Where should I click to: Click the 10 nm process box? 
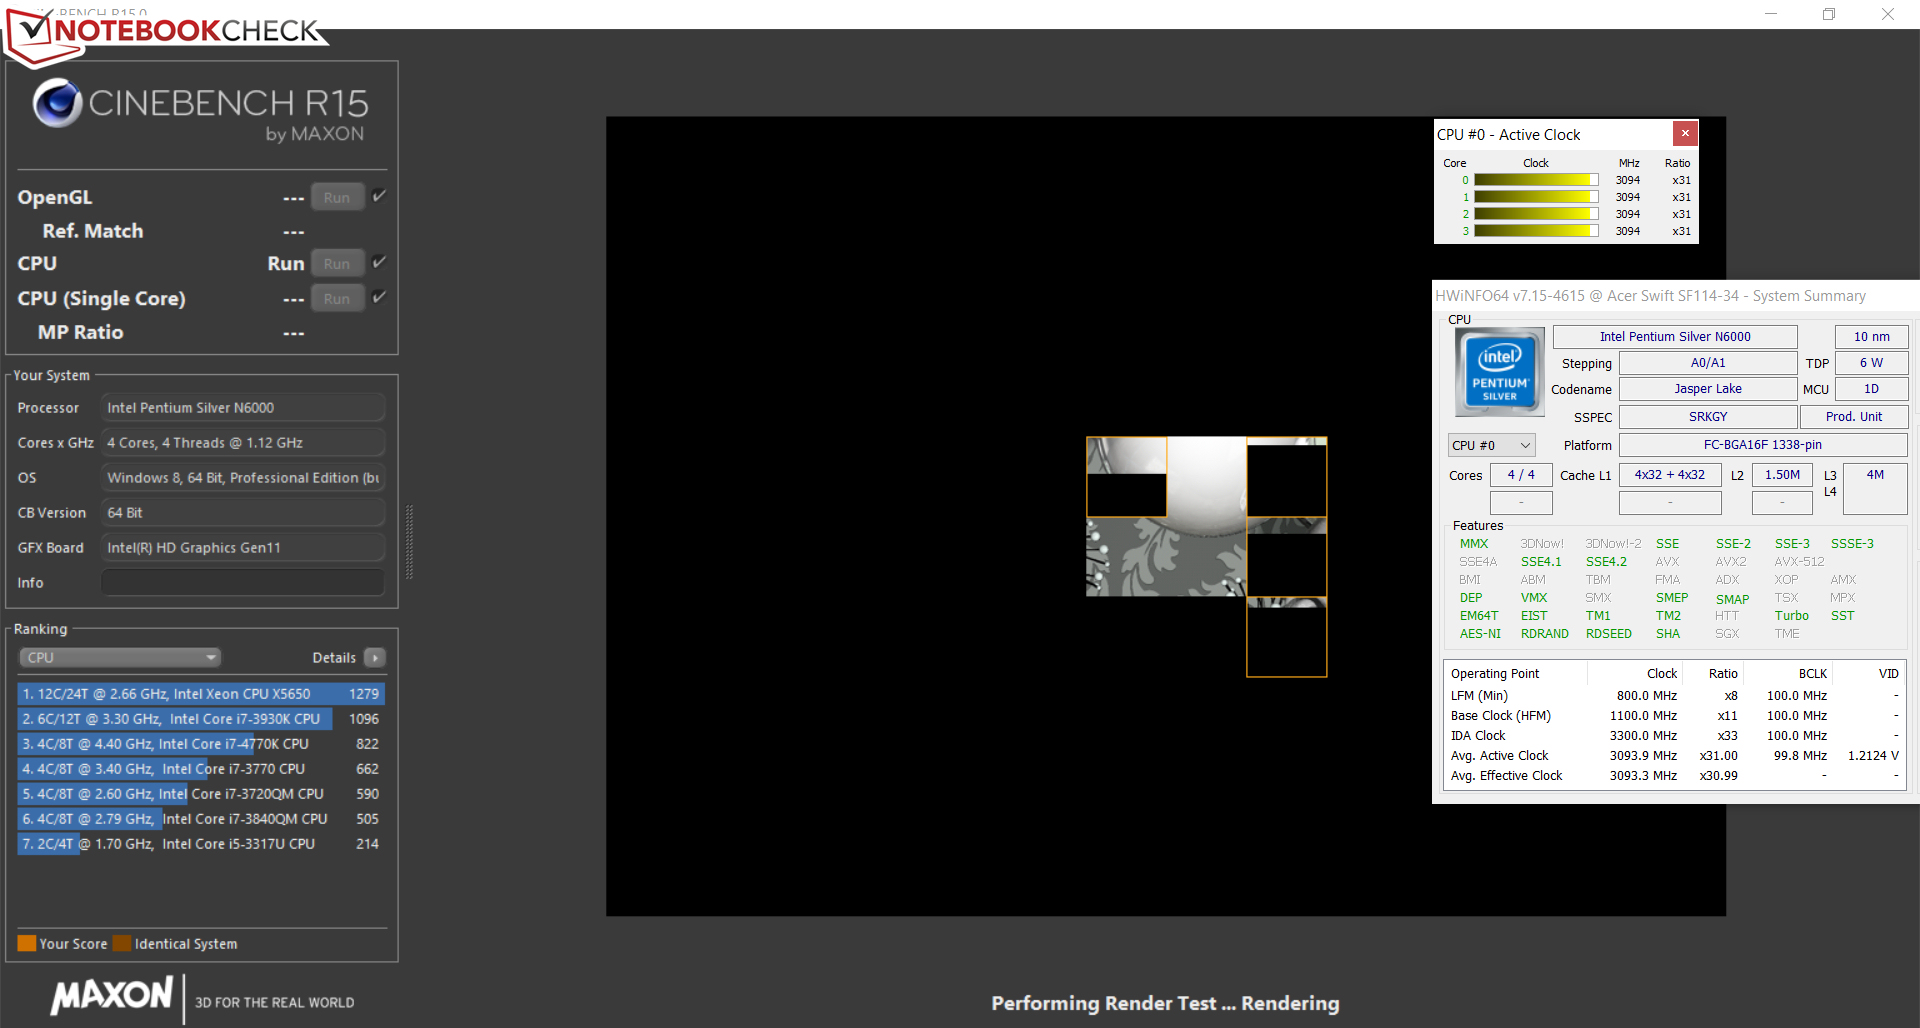(x=1872, y=337)
